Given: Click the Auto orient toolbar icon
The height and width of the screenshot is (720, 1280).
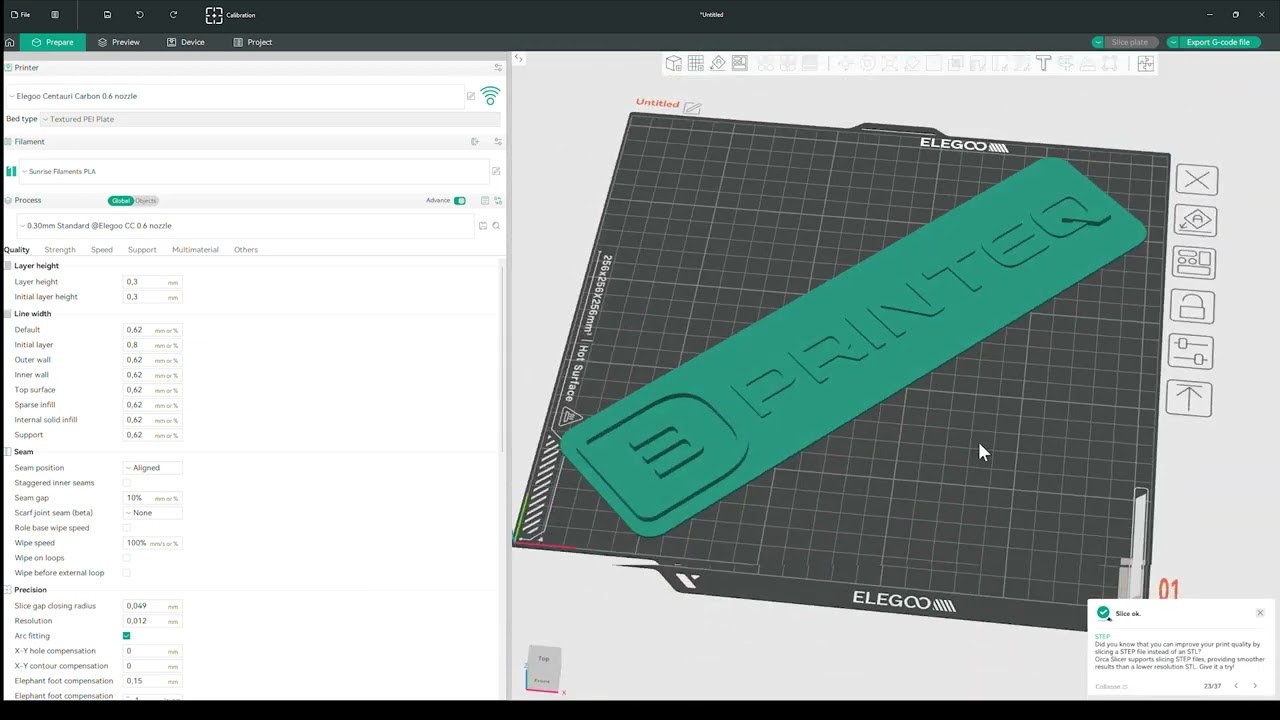Looking at the screenshot, I should (x=718, y=63).
